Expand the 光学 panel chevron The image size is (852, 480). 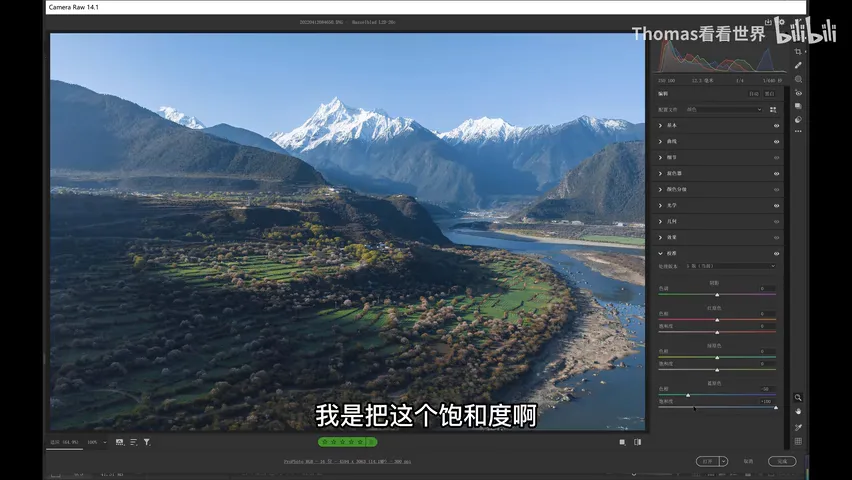coord(660,205)
